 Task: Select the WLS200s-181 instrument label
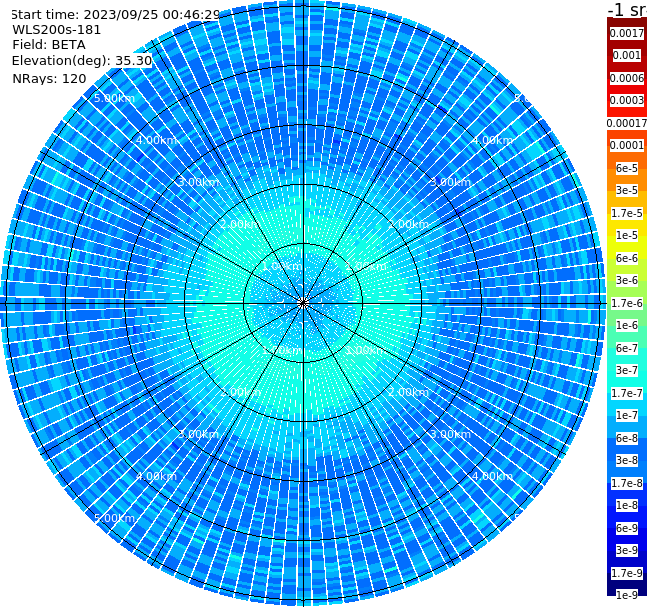[x=57, y=30]
